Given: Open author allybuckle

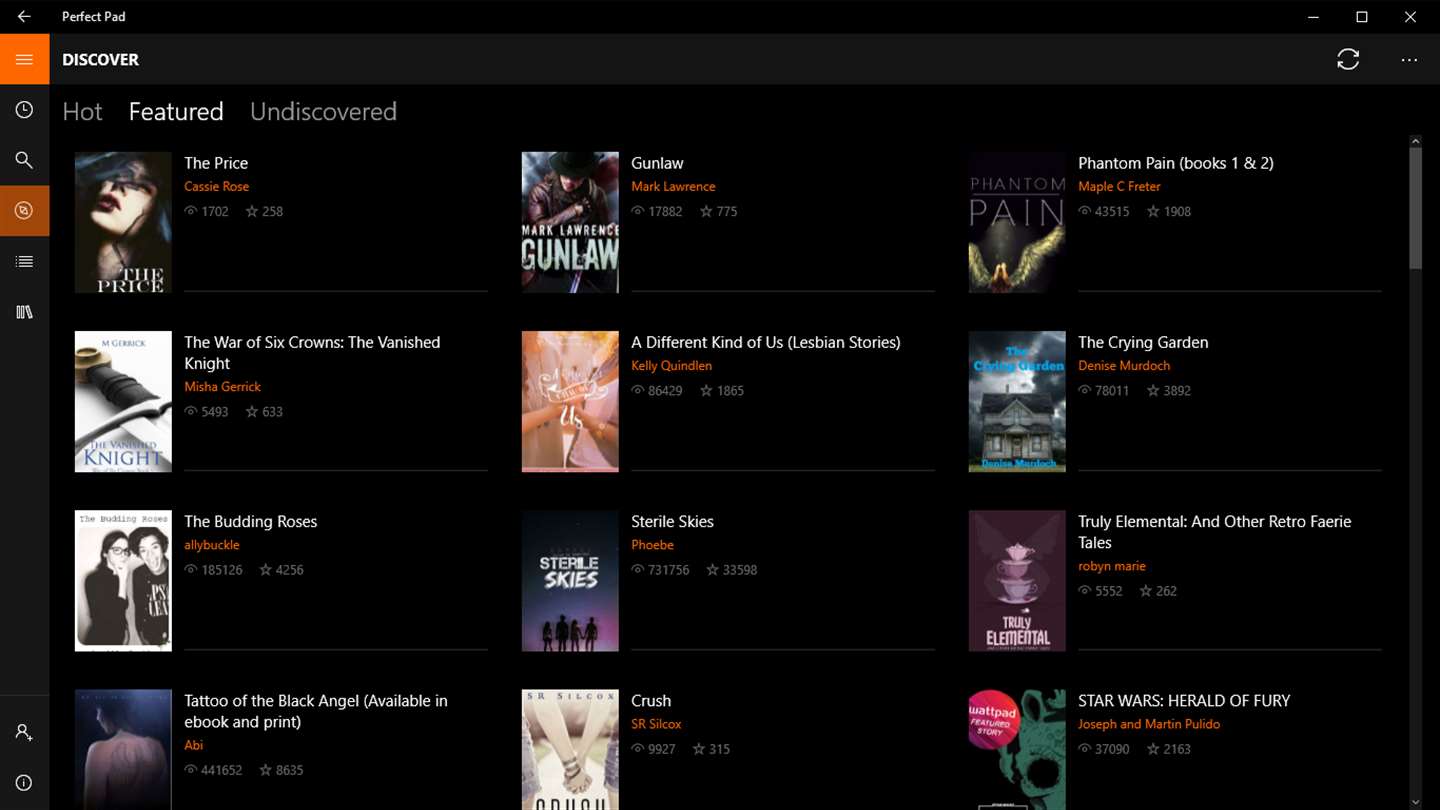Looking at the screenshot, I should [x=212, y=545].
